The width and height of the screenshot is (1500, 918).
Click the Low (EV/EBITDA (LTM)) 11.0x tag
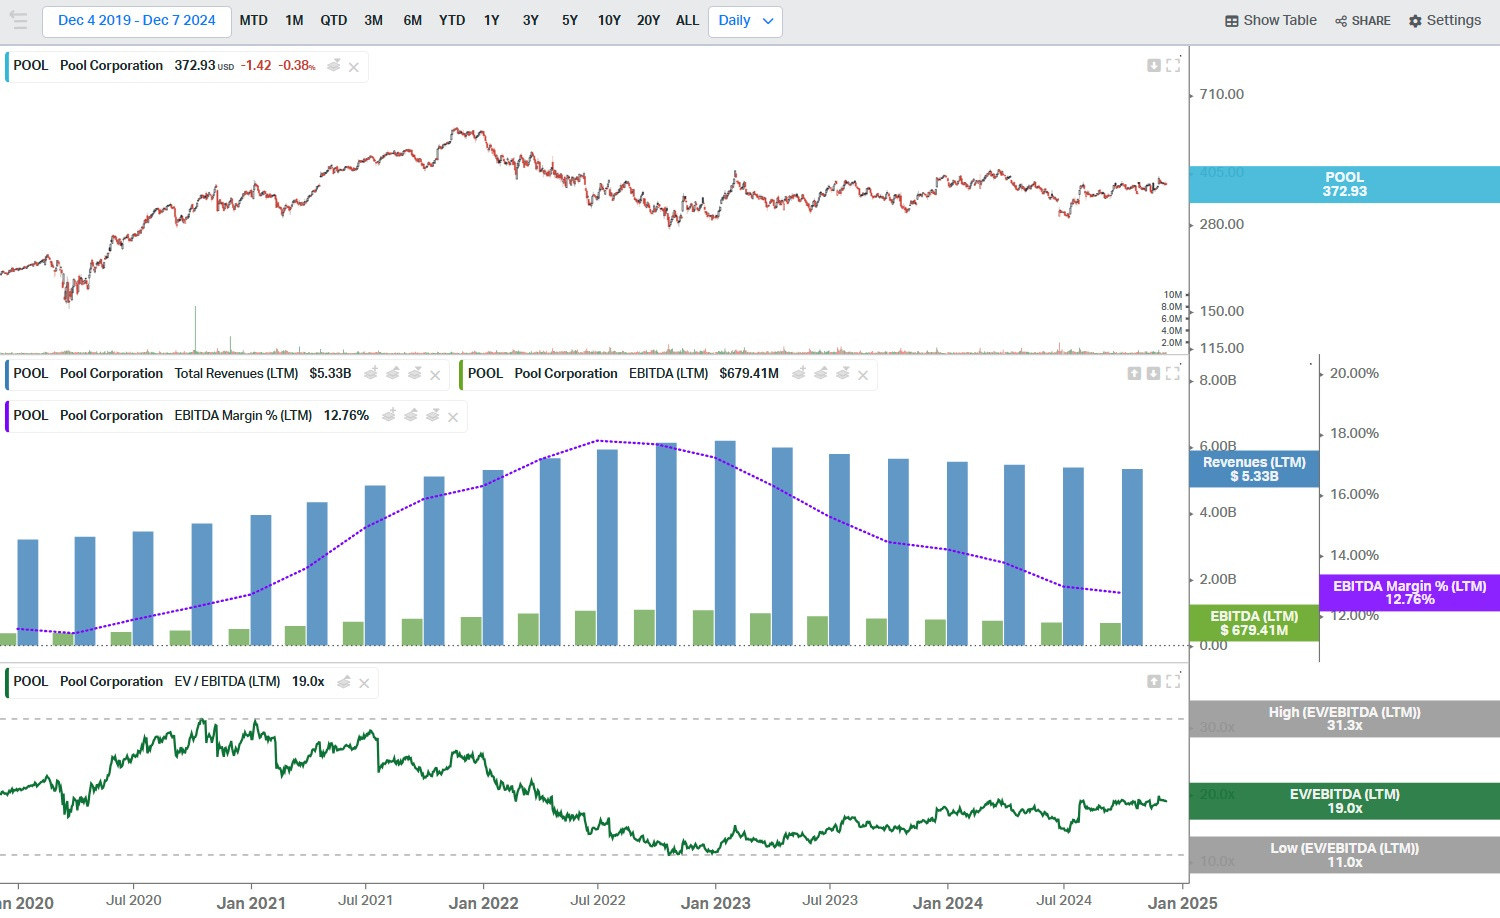point(1344,855)
